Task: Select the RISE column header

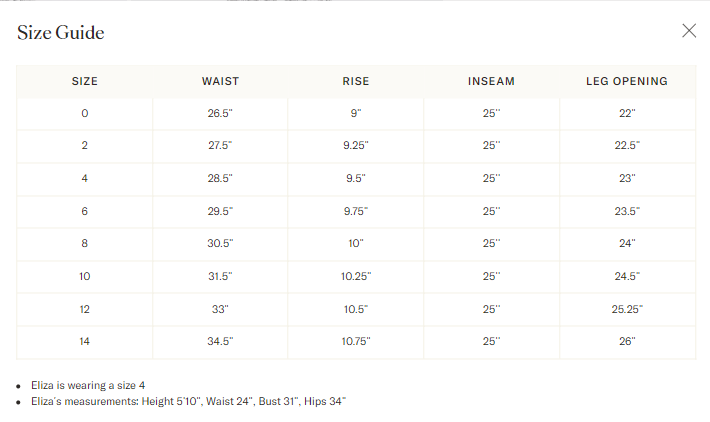Action: click(355, 81)
